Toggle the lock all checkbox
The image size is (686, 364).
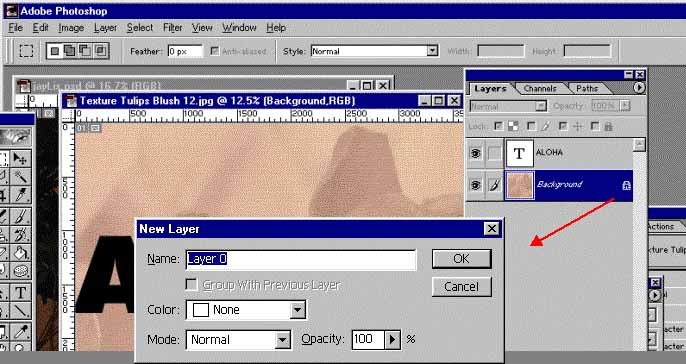[595, 126]
